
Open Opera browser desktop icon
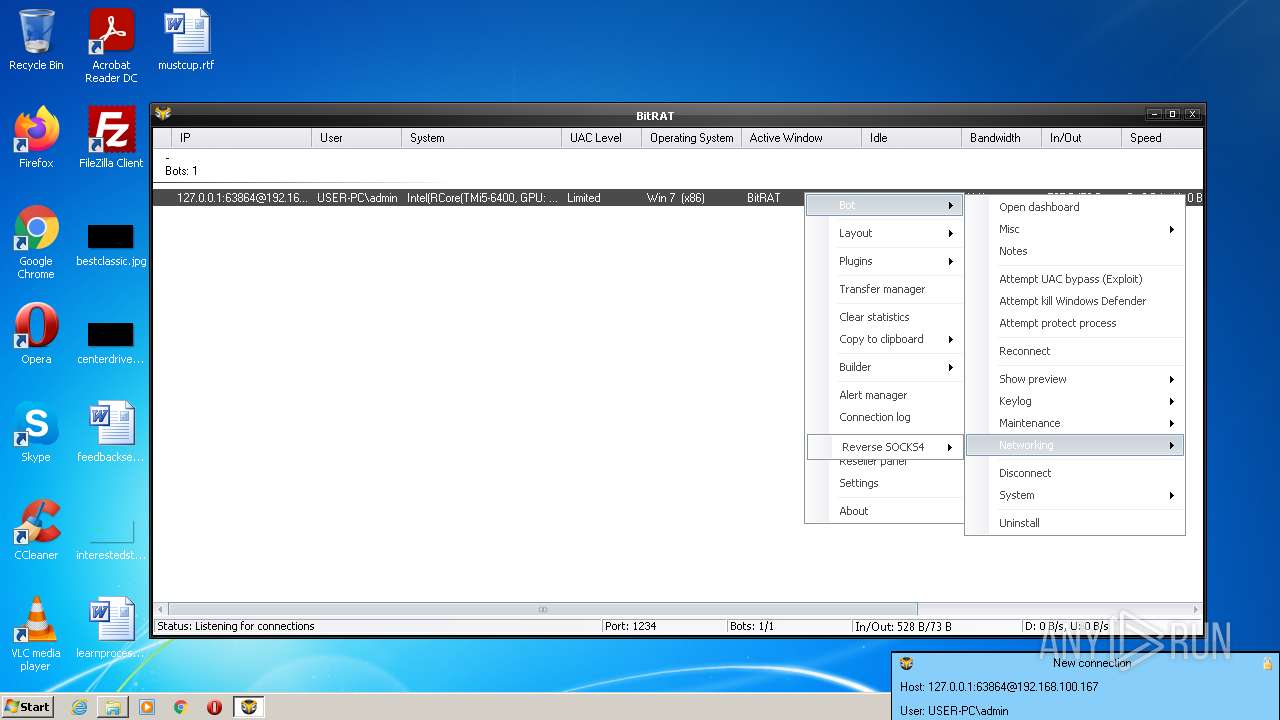[x=36, y=334]
